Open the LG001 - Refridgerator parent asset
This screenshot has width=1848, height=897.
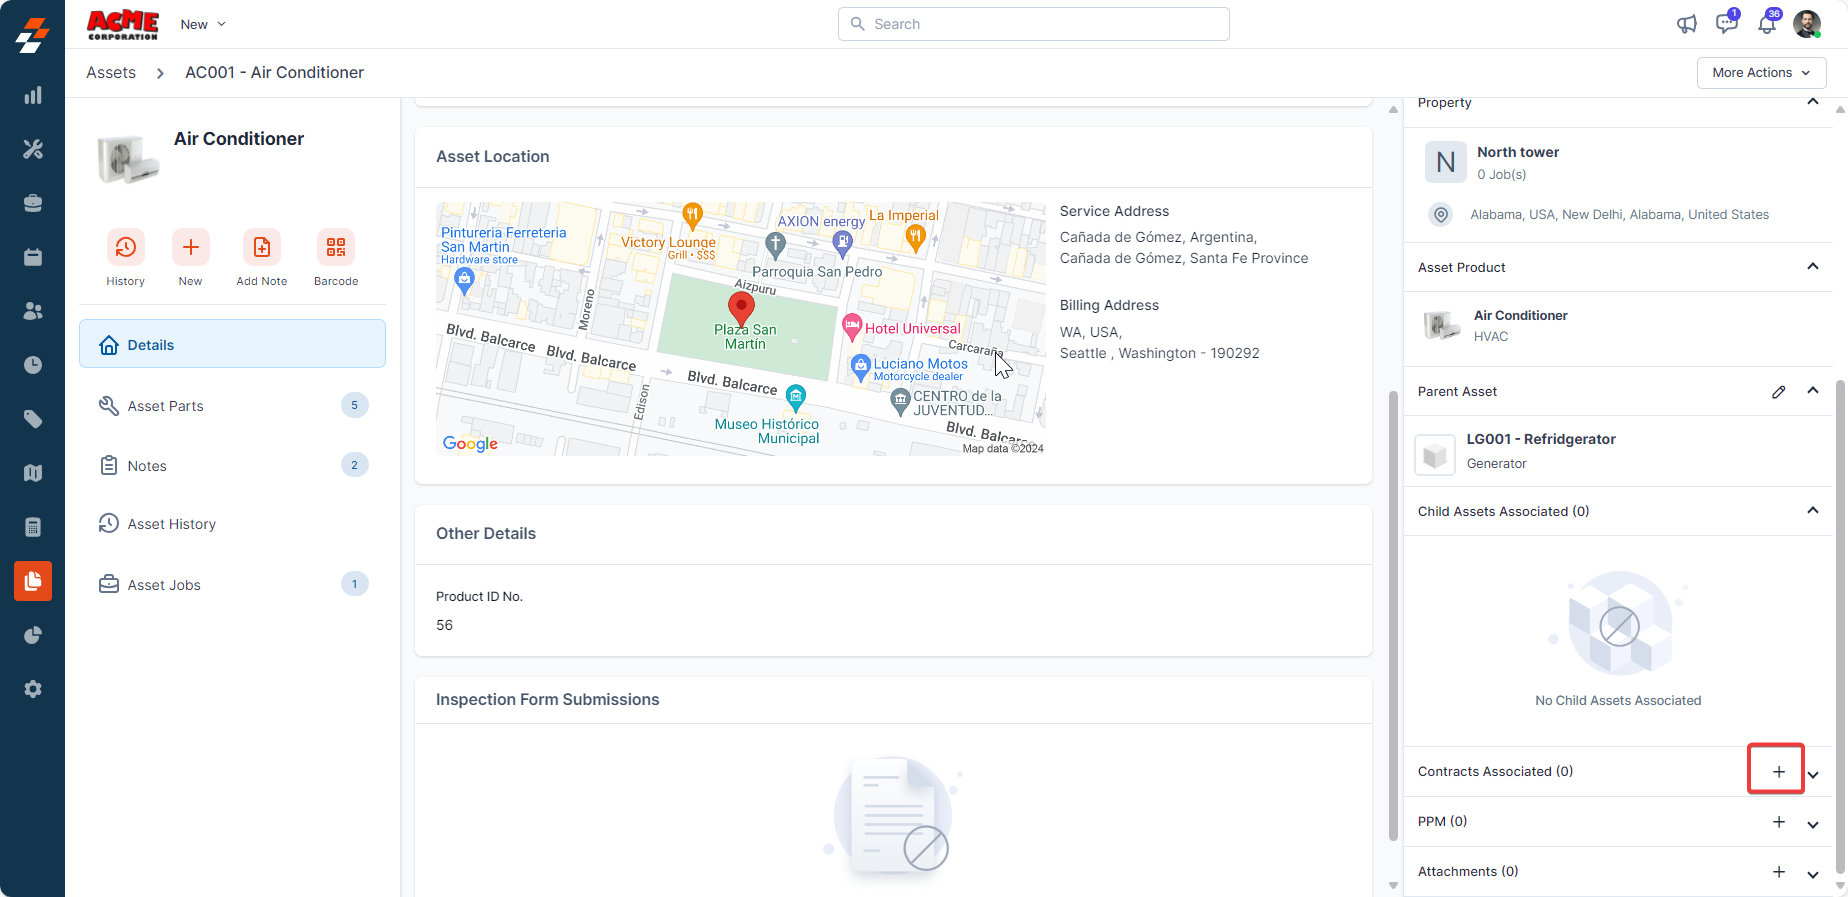[x=1540, y=440]
